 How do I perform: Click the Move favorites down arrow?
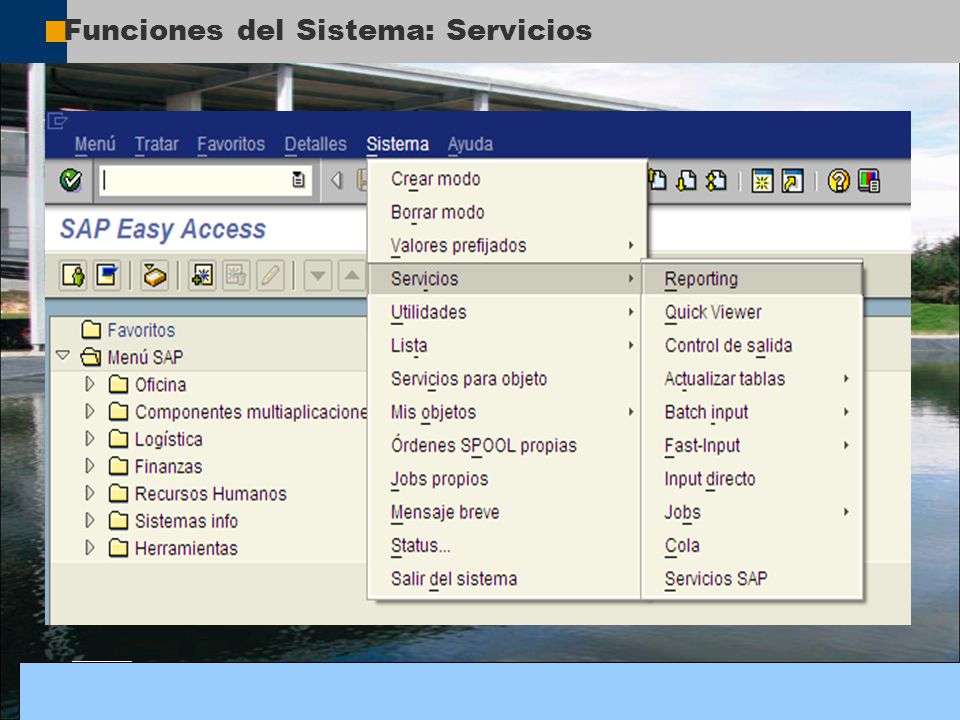pyautogui.click(x=318, y=276)
